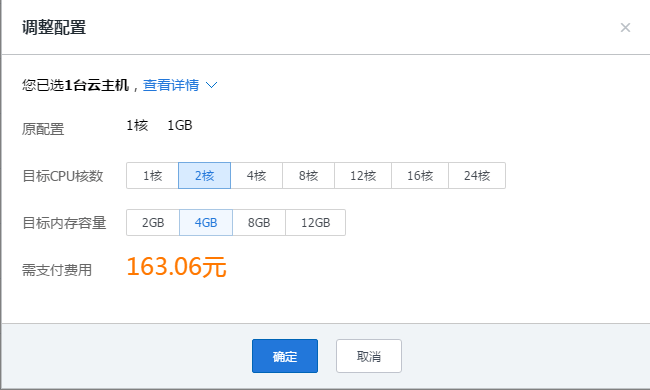Select 2GB memory capacity
Image resolution: width=650 pixels, height=390 pixels.
click(x=153, y=223)
